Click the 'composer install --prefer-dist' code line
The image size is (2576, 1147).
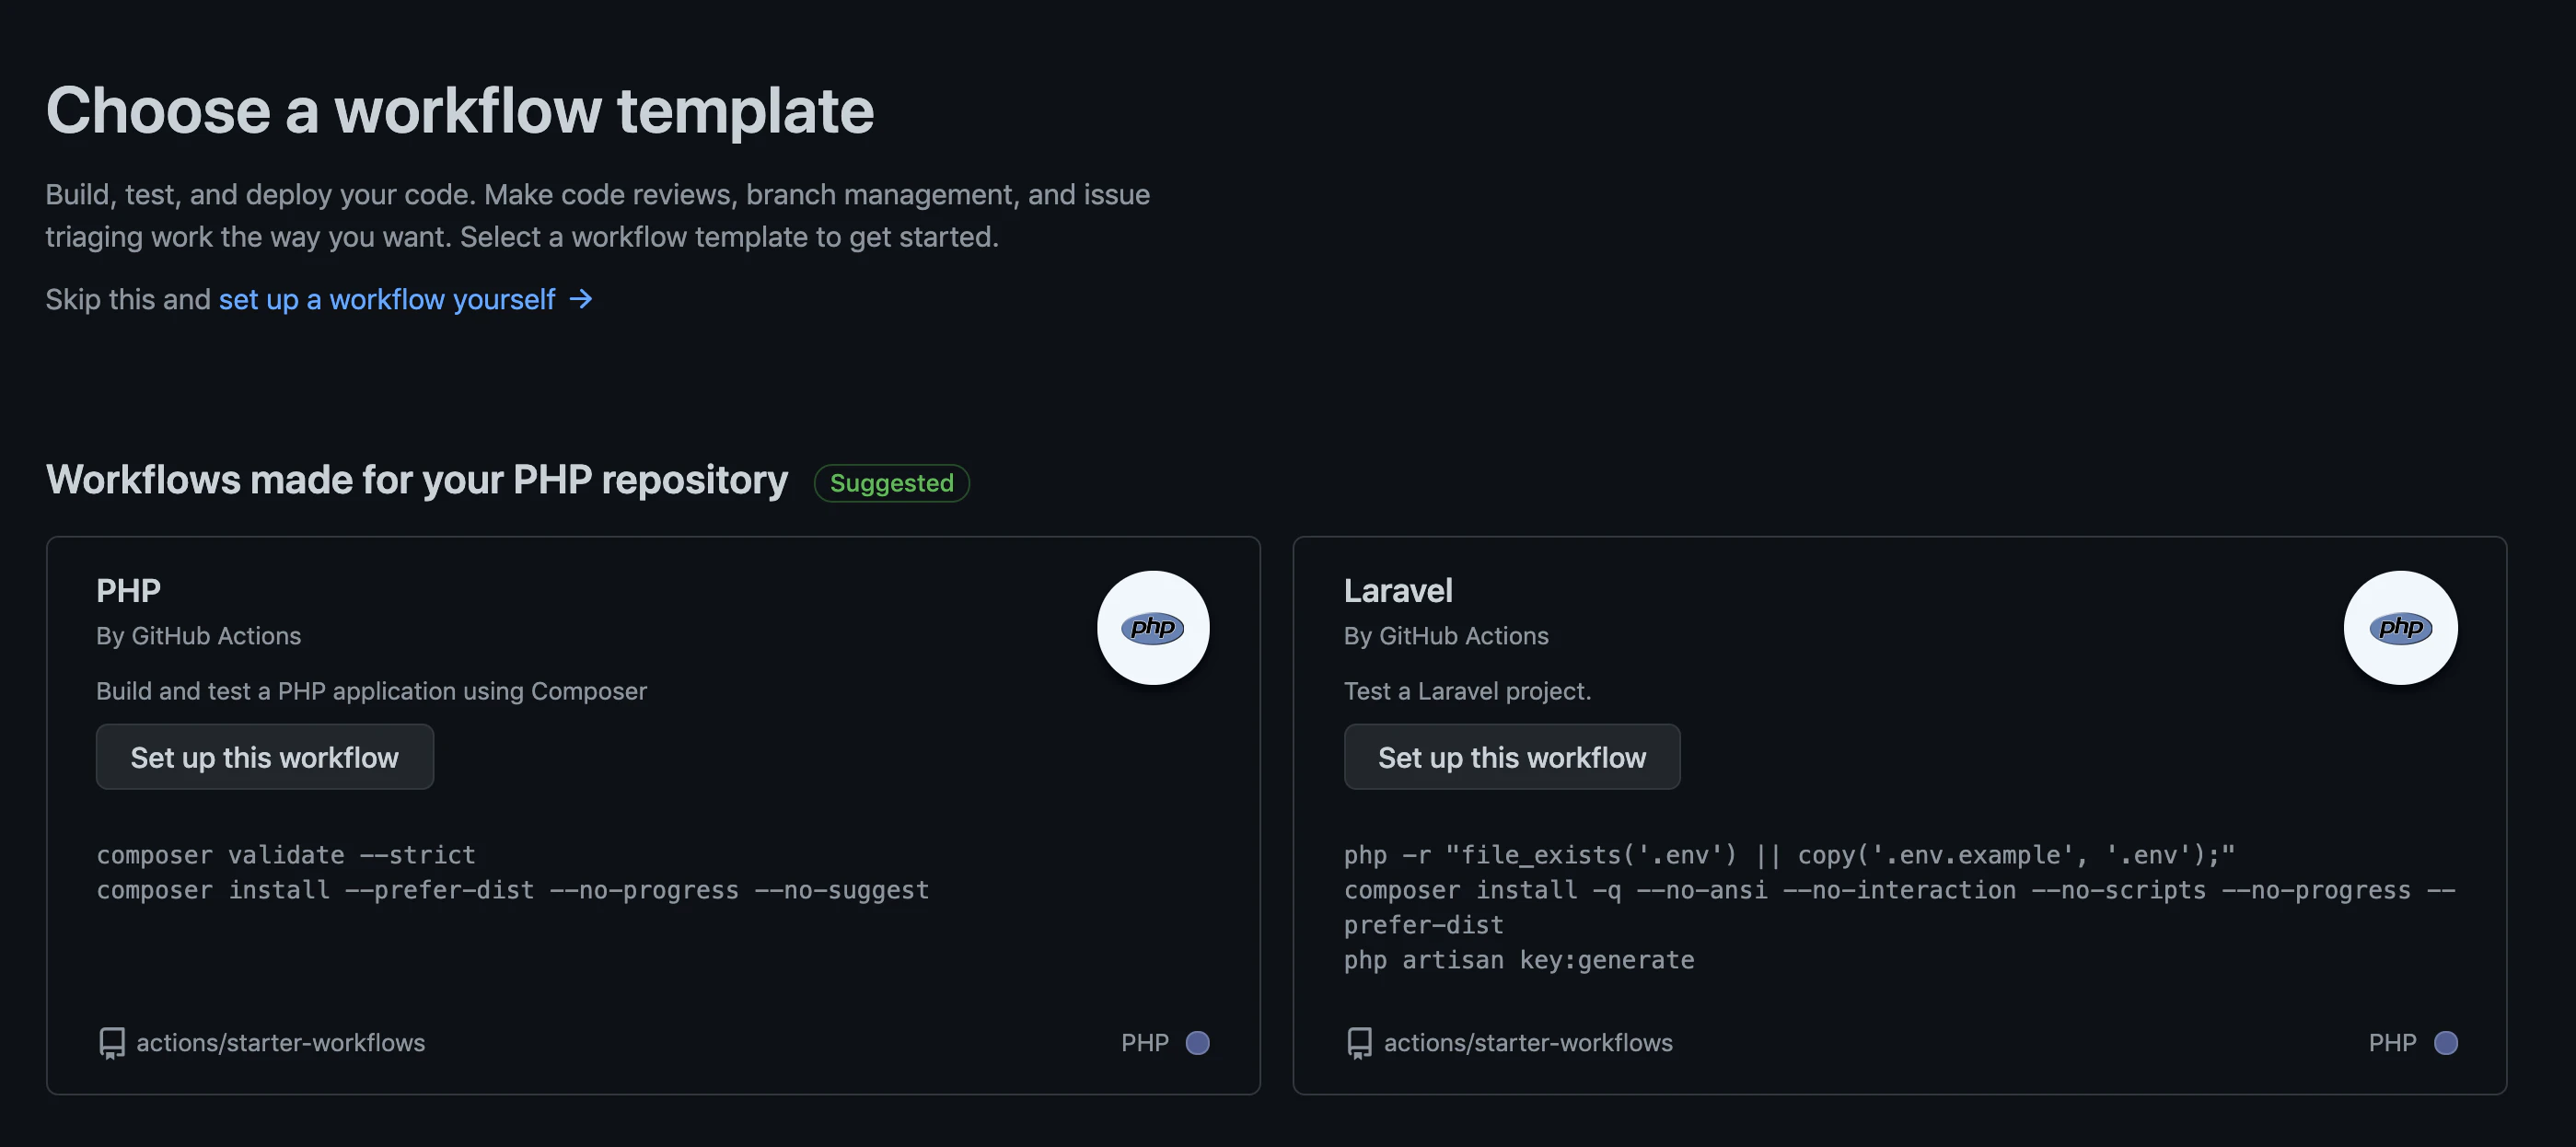pyautogui.click(x=513, y=890)
